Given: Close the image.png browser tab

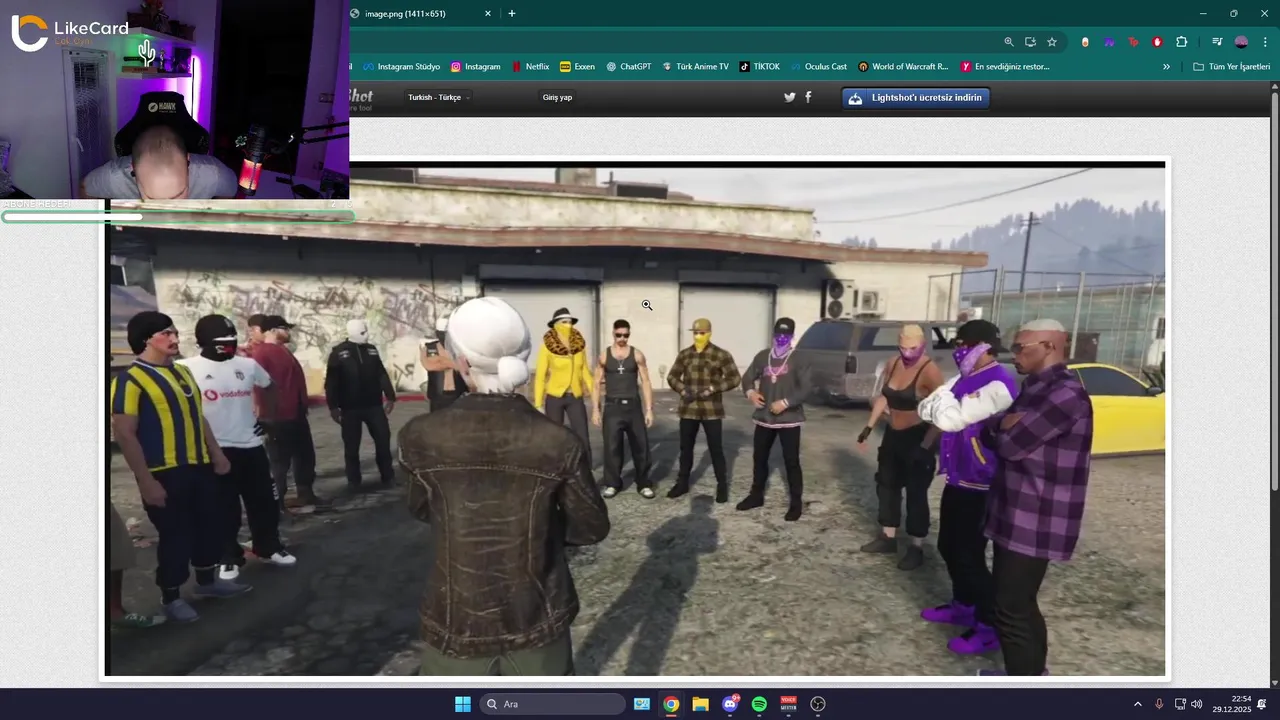Looking at the screenshot, I should click(x=488, y=14).
